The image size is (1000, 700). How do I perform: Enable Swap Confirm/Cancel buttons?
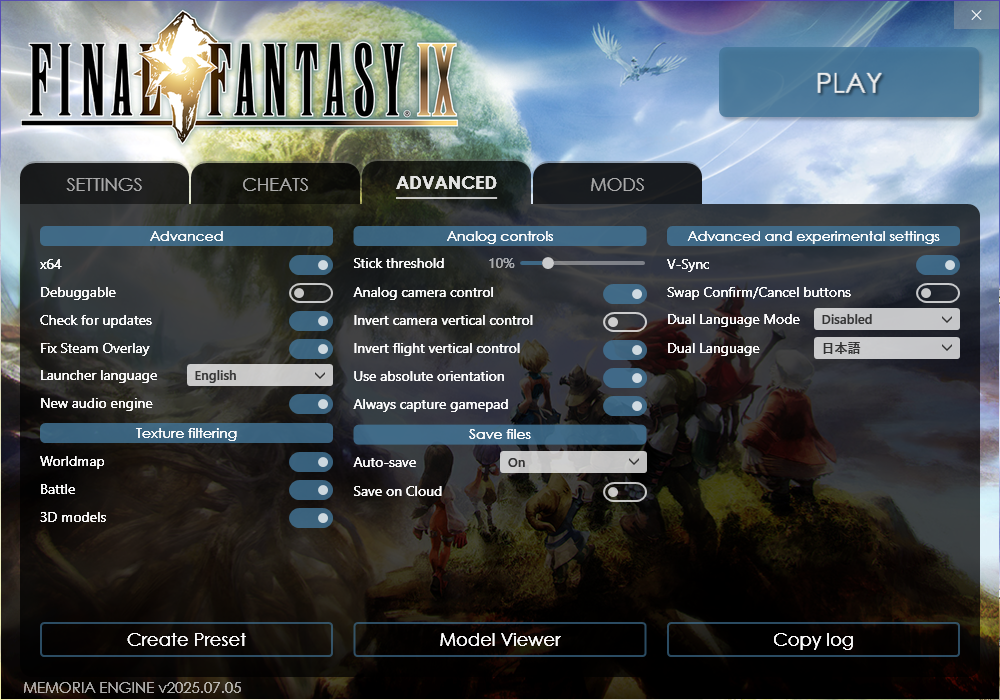tap(938, 293)
